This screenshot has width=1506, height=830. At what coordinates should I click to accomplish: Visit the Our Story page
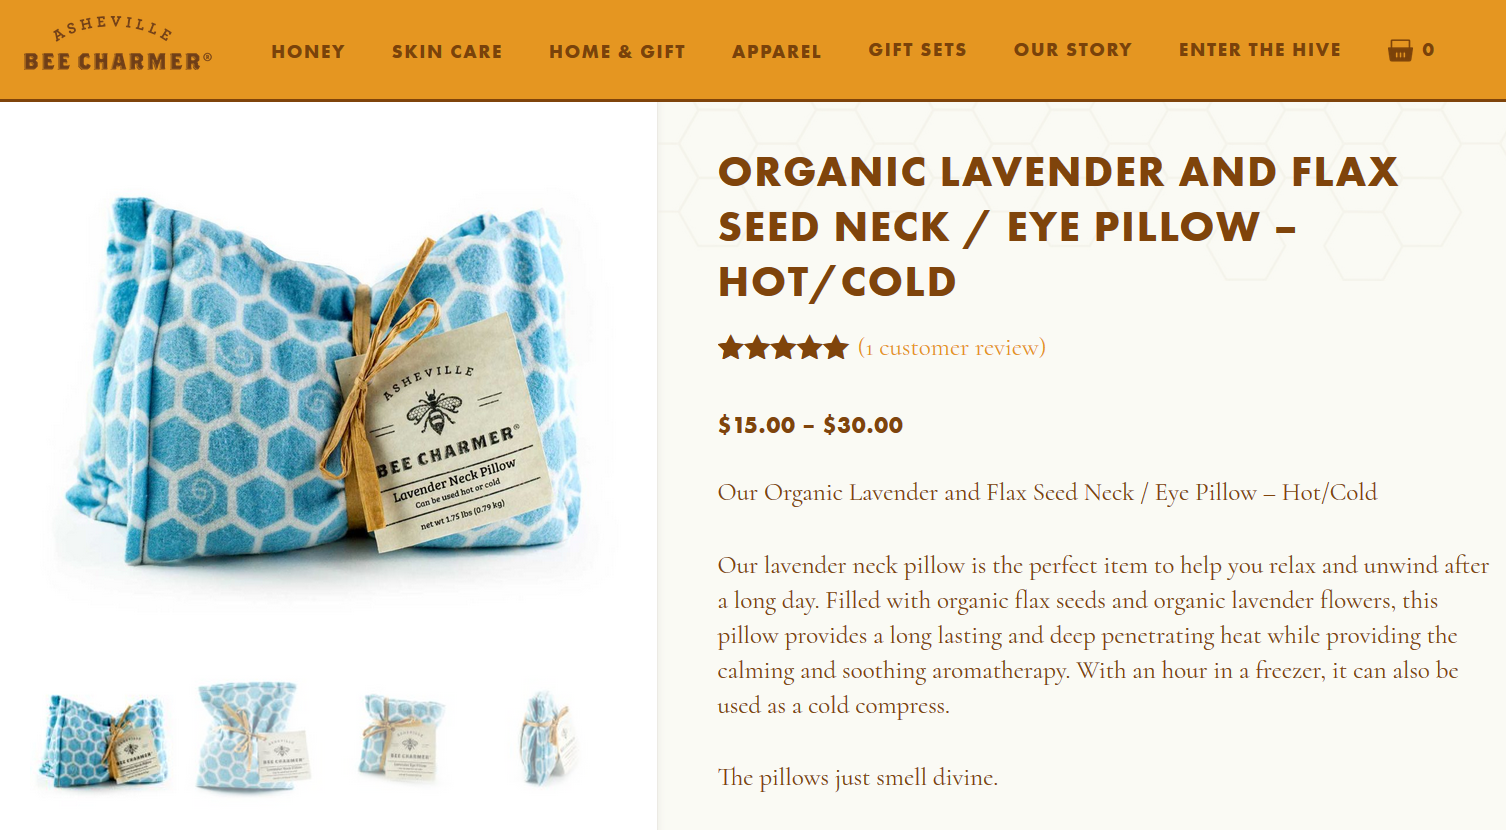pyautogui.click(x=1072, y=50)
